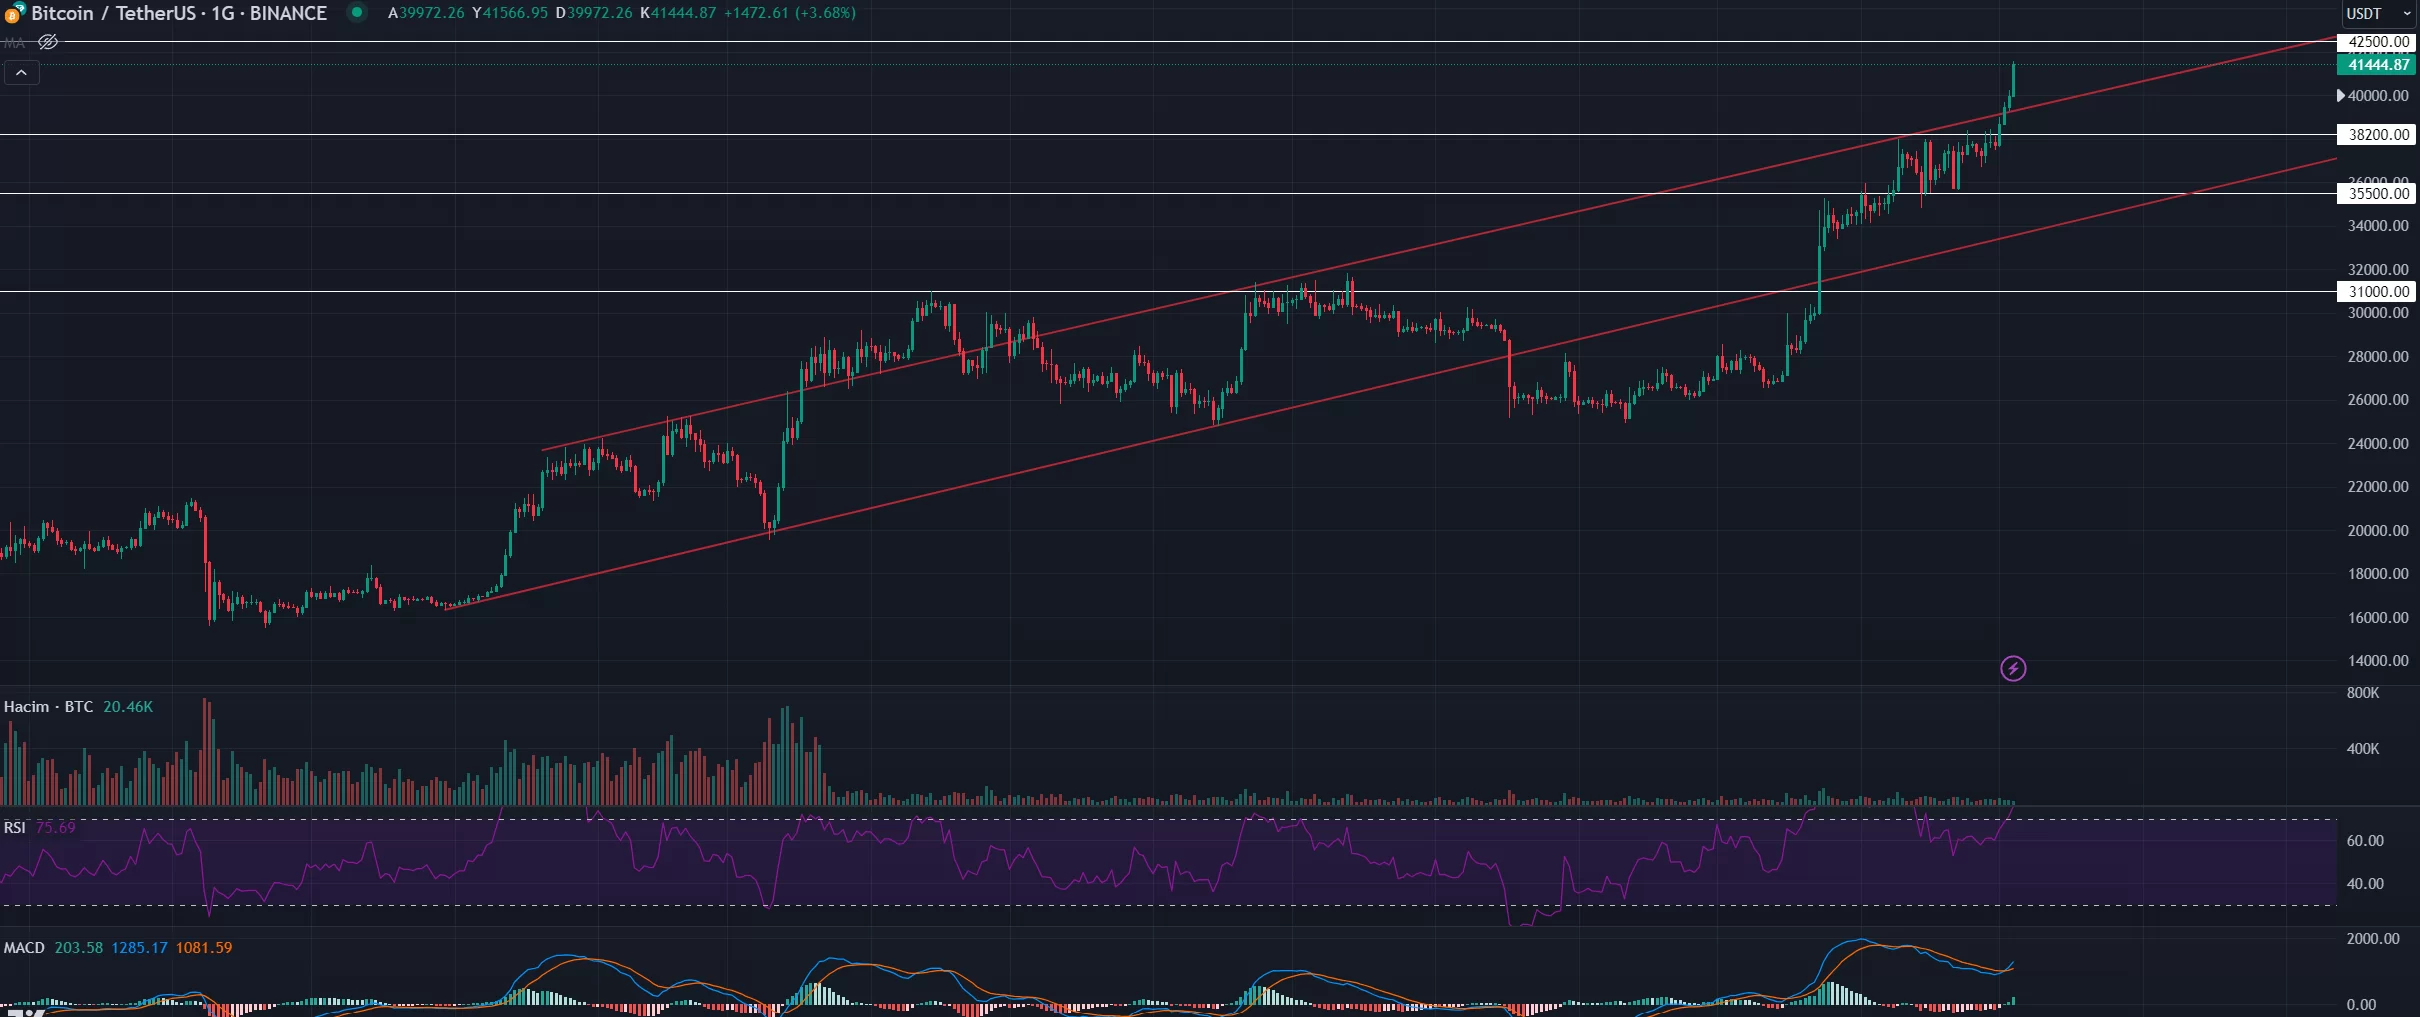This screenshot has height=1017, width=2420.
Task: Collapse the indicator legend with chevron button
Action: coord(21,73)
